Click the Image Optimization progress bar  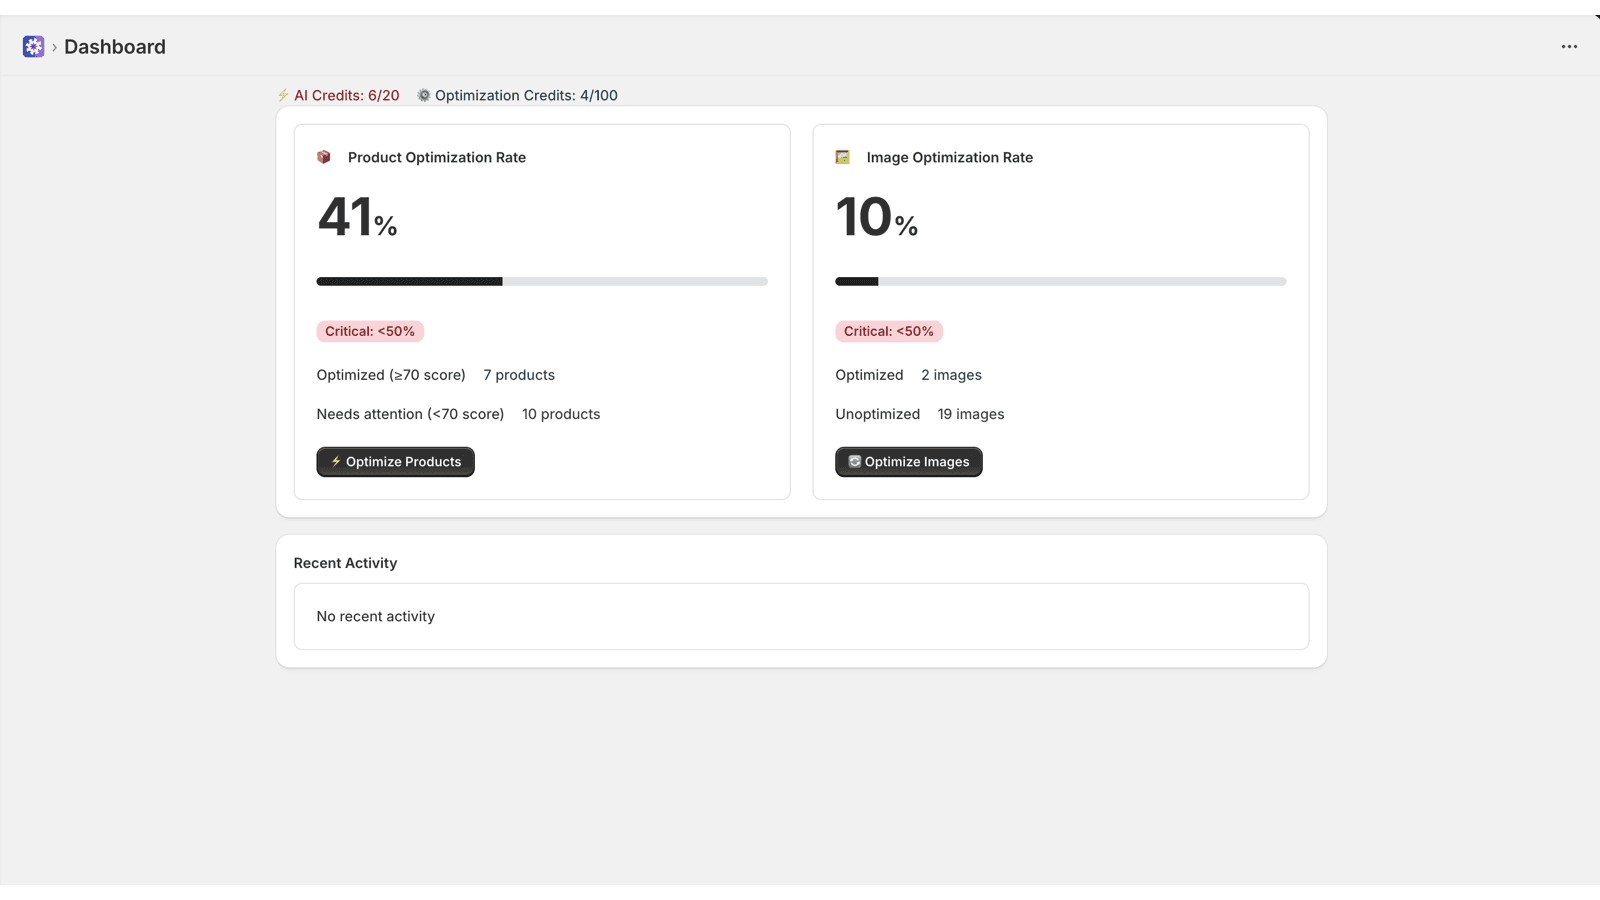(x=1061, y=282)
